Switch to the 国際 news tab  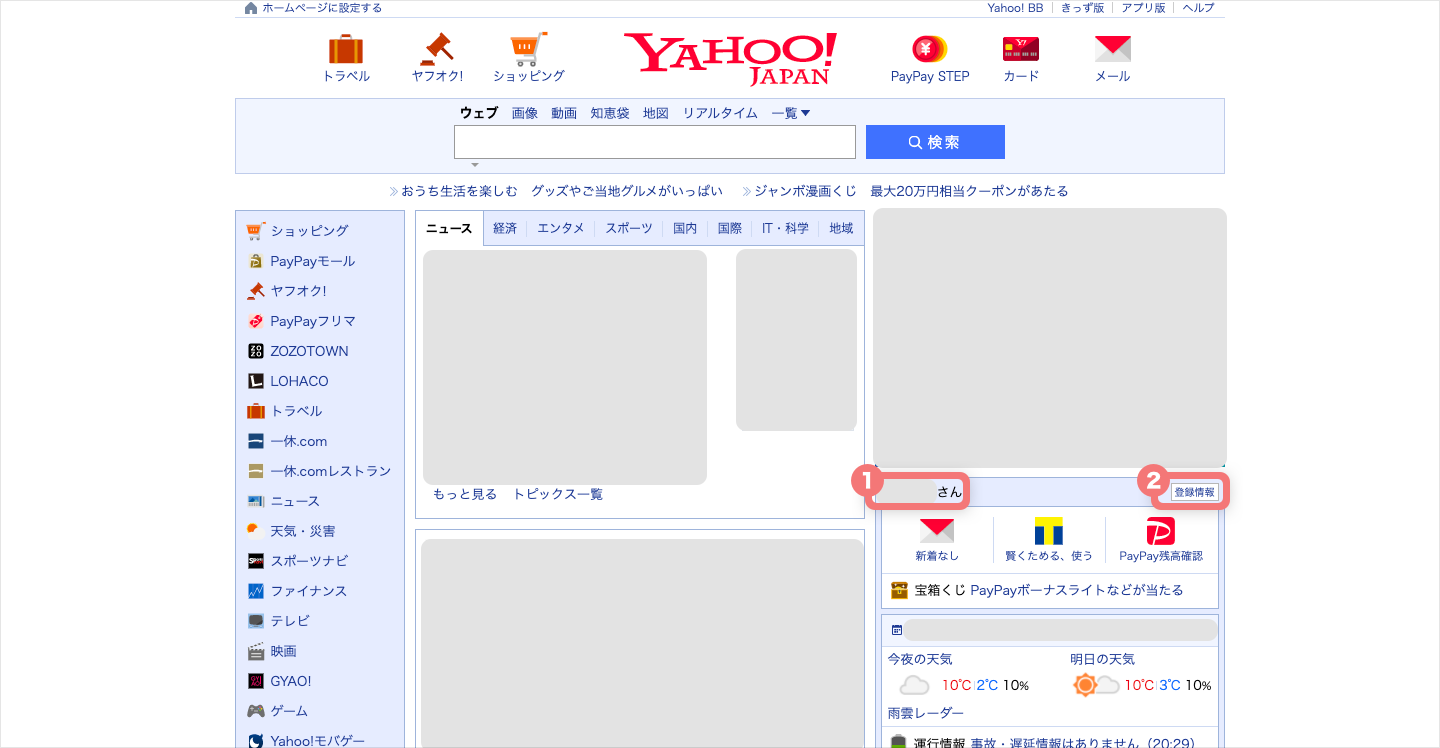click(730, 228)
